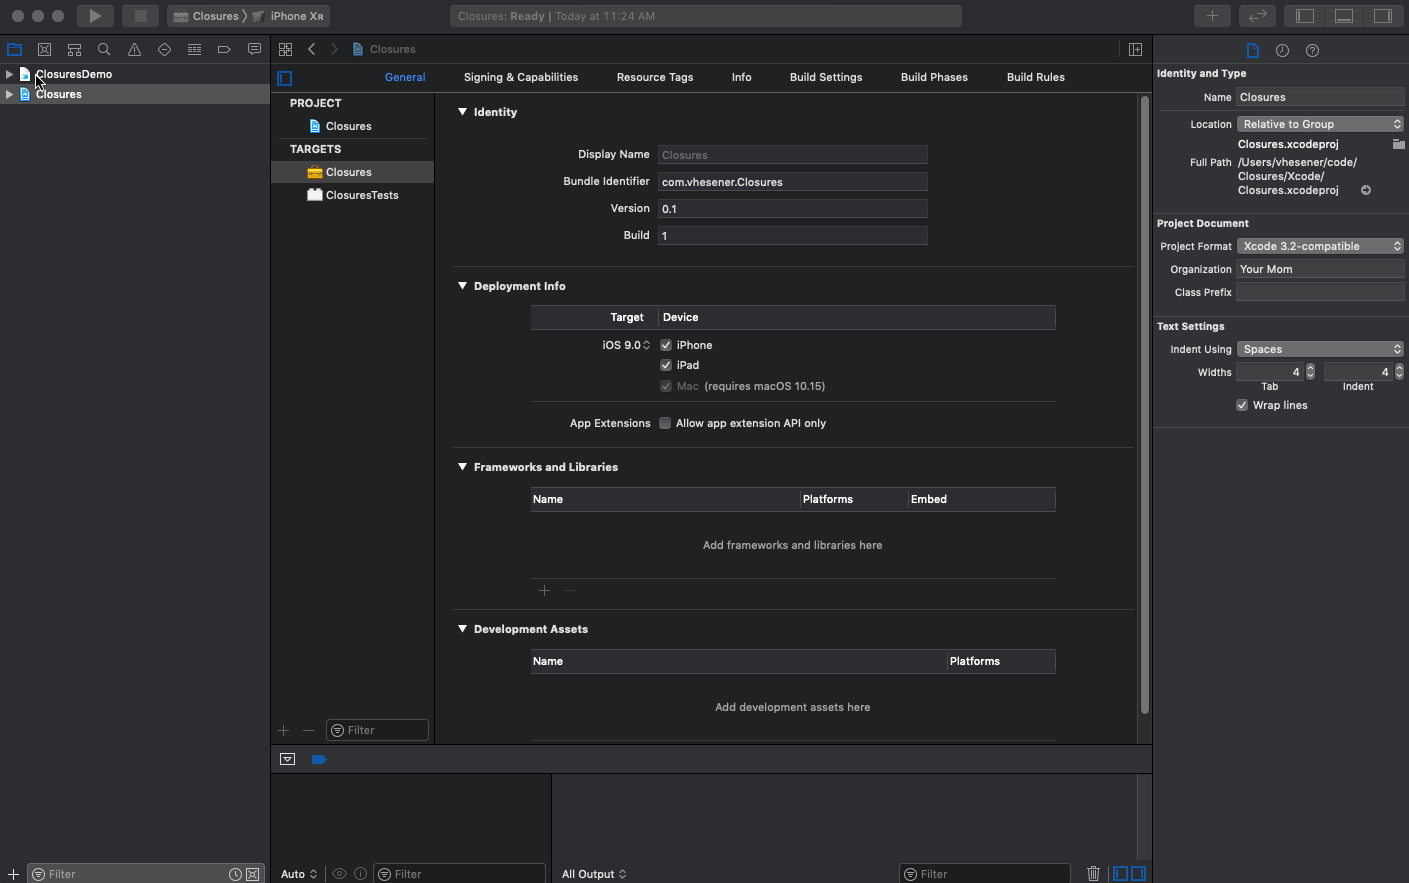Open the Library with plus button
Image resolution: width=1409 pixels, height=883 pixels.
tap(1212, 16)
